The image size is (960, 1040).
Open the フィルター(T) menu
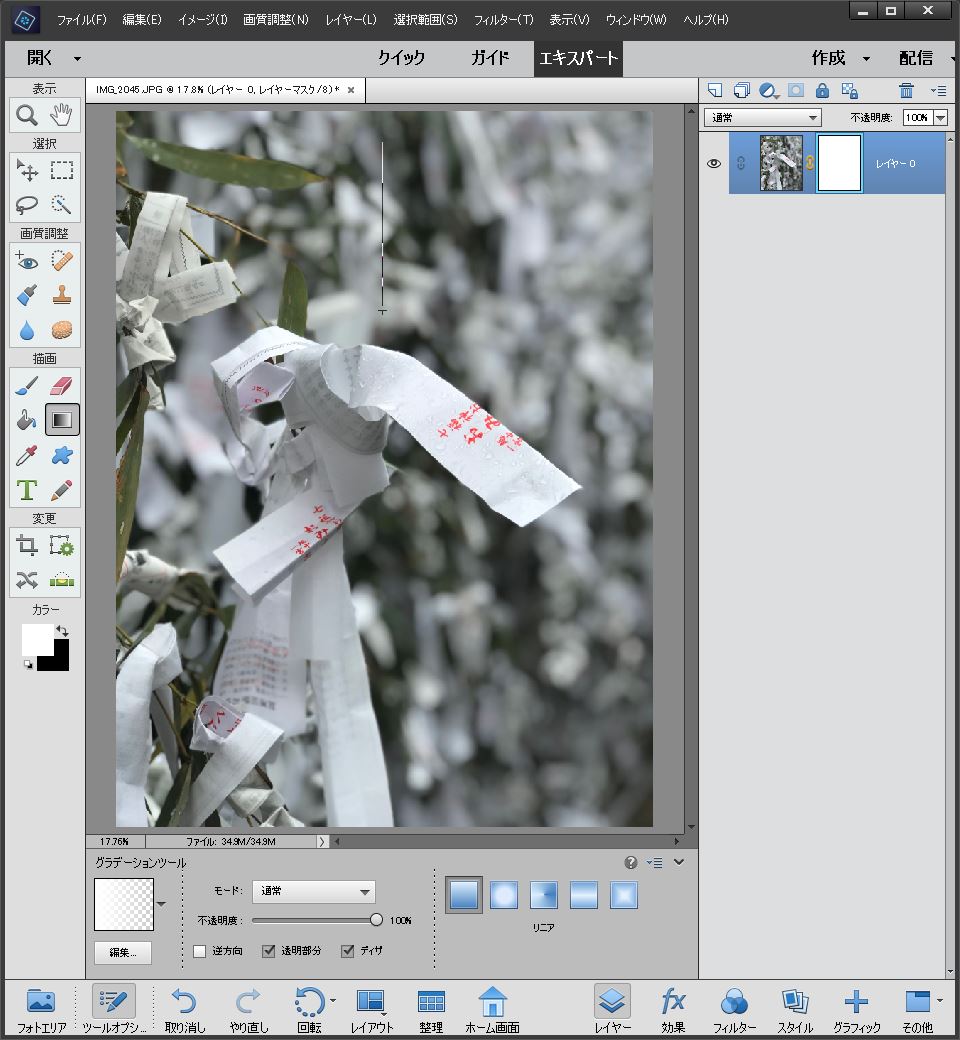point(503,20)
